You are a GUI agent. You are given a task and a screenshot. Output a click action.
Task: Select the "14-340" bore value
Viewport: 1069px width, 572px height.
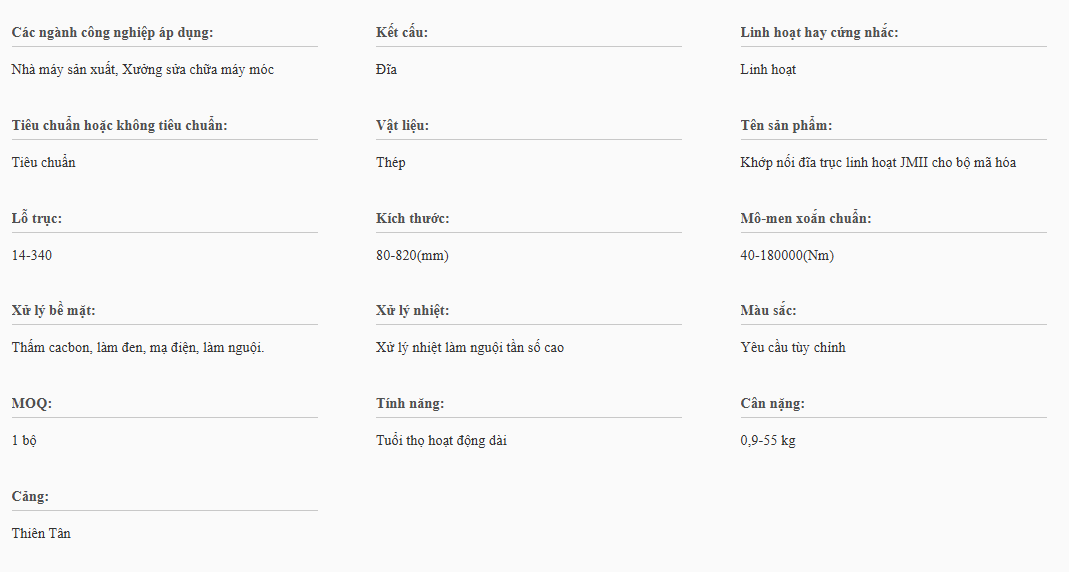tap(32, 255)
